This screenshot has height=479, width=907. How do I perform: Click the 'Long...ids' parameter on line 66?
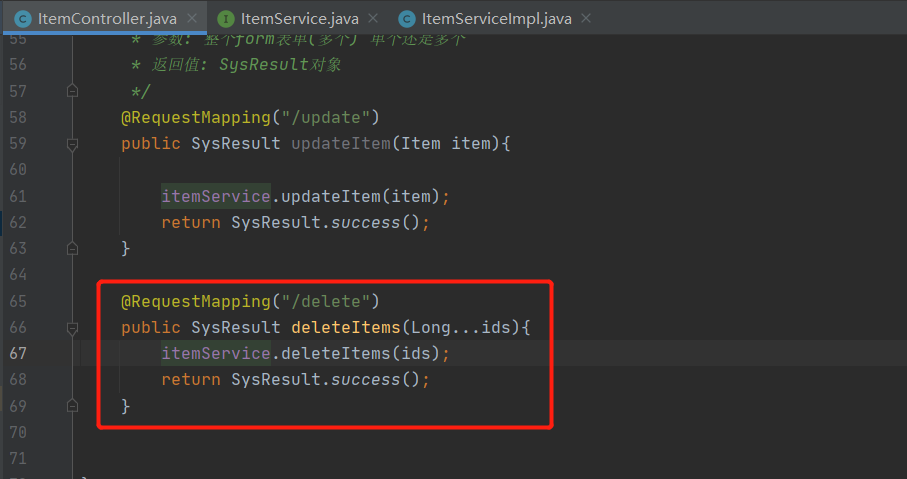point(461,327)
